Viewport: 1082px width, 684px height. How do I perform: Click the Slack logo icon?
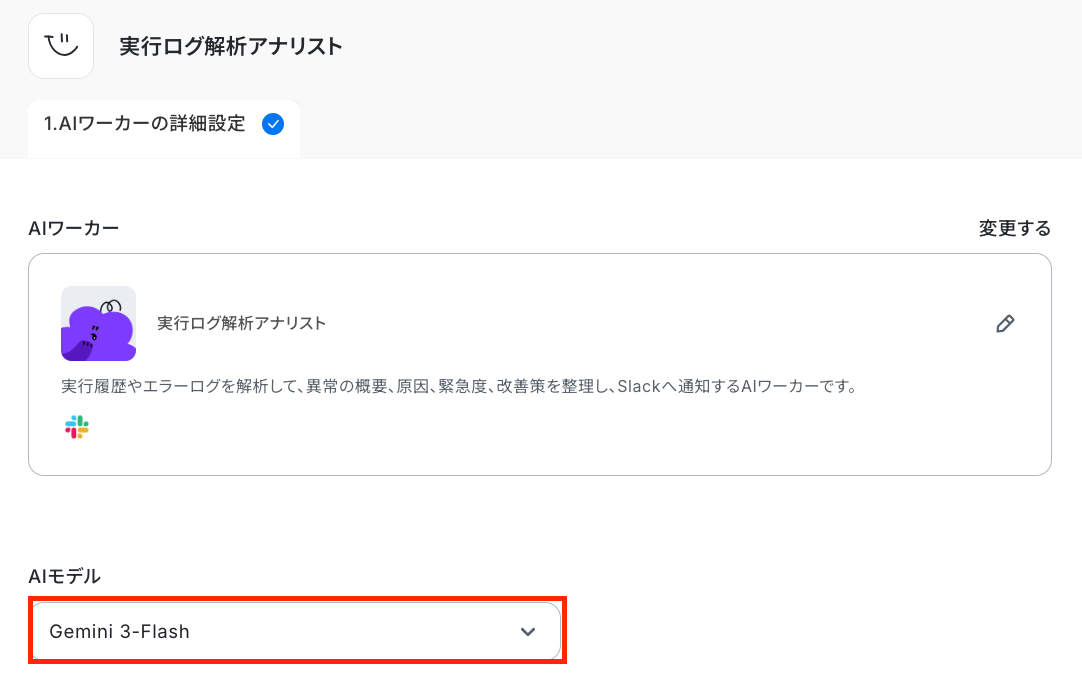pos(77,427)
